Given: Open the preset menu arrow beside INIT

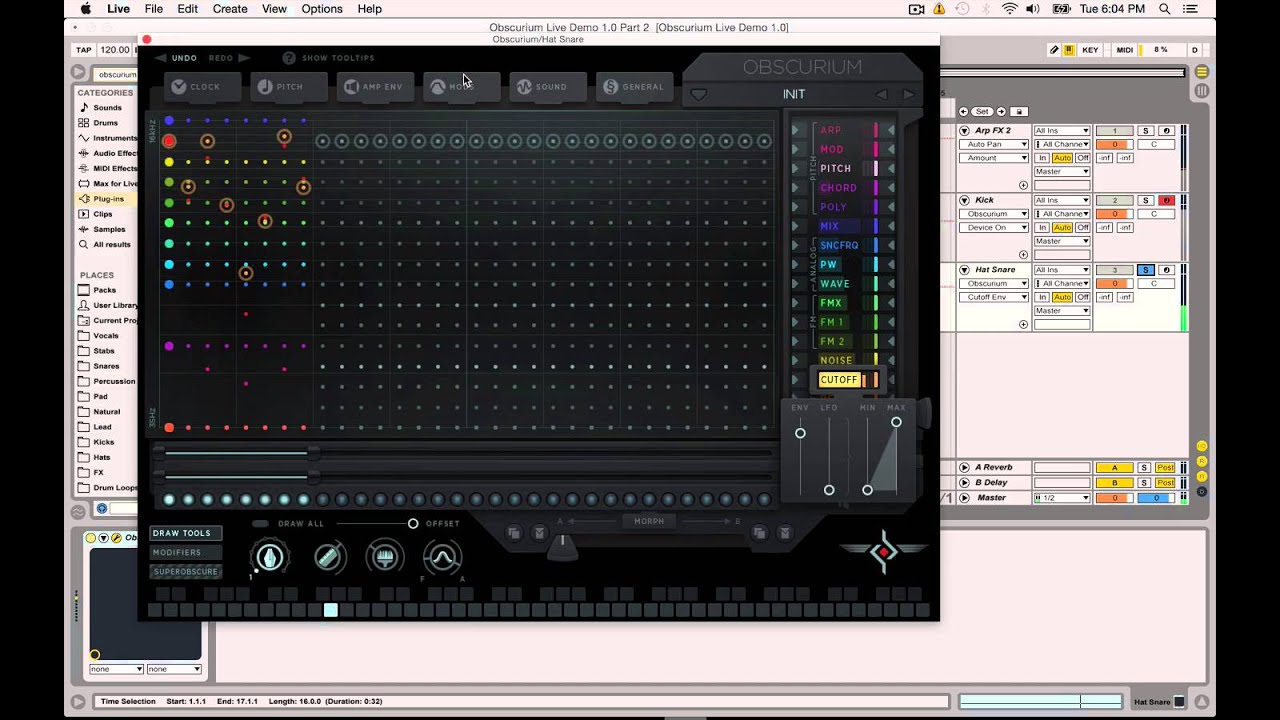Looking at the screenshot, I should pos(698,95).
